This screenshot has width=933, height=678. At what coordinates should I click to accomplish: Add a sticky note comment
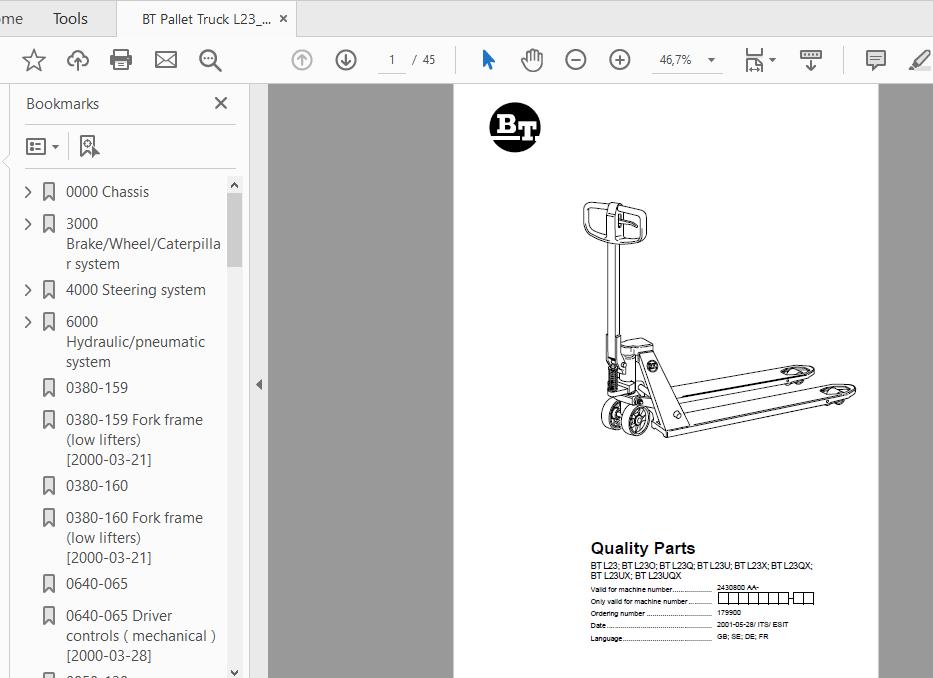click(x=875, y=60)
